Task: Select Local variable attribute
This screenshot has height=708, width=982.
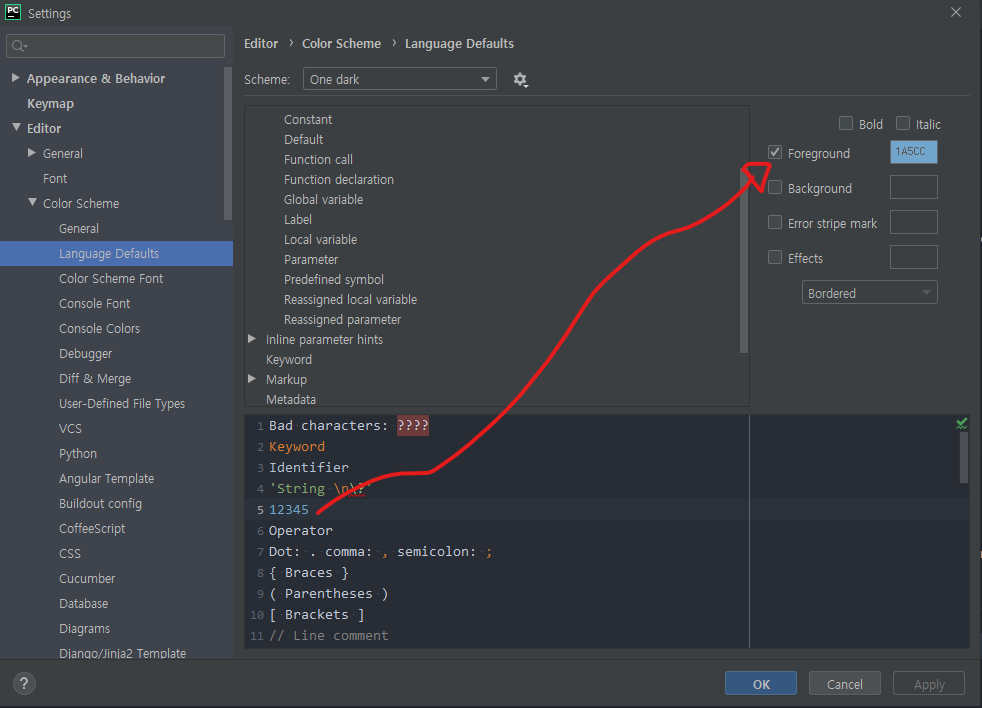Action: tap(320, 239)
